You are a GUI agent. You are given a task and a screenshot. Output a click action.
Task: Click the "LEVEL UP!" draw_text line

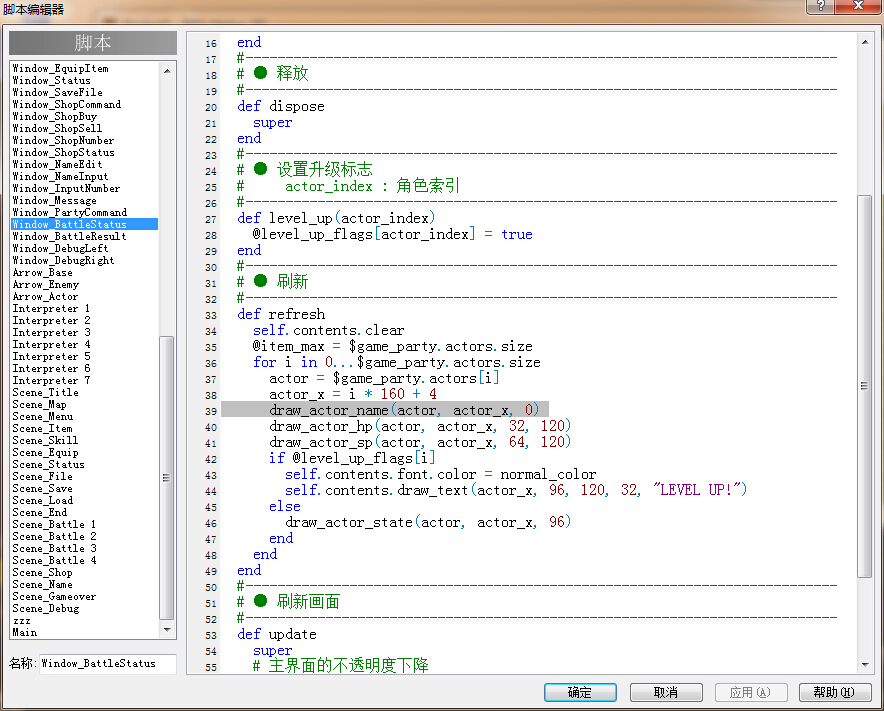pos(516,490)
